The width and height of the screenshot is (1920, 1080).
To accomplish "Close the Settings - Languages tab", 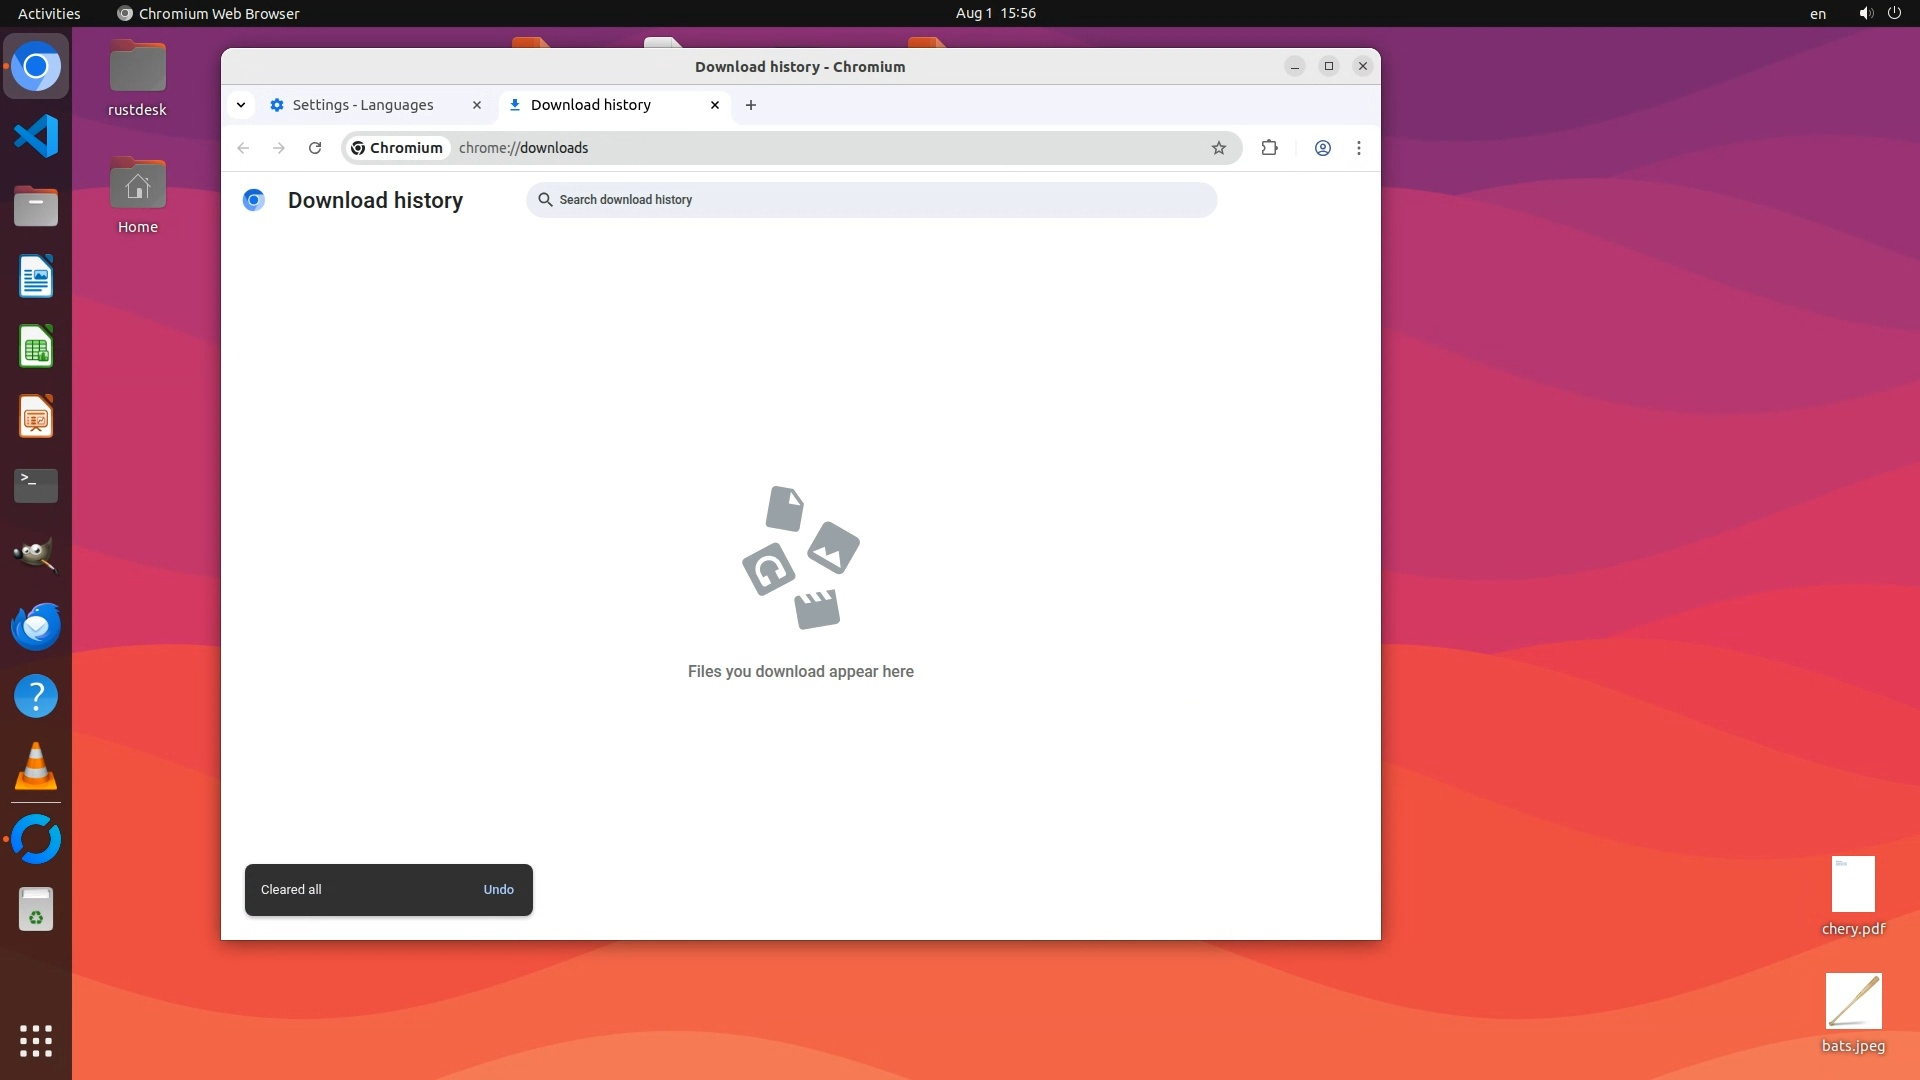I will pyautogui.click(x=477, y=105).
